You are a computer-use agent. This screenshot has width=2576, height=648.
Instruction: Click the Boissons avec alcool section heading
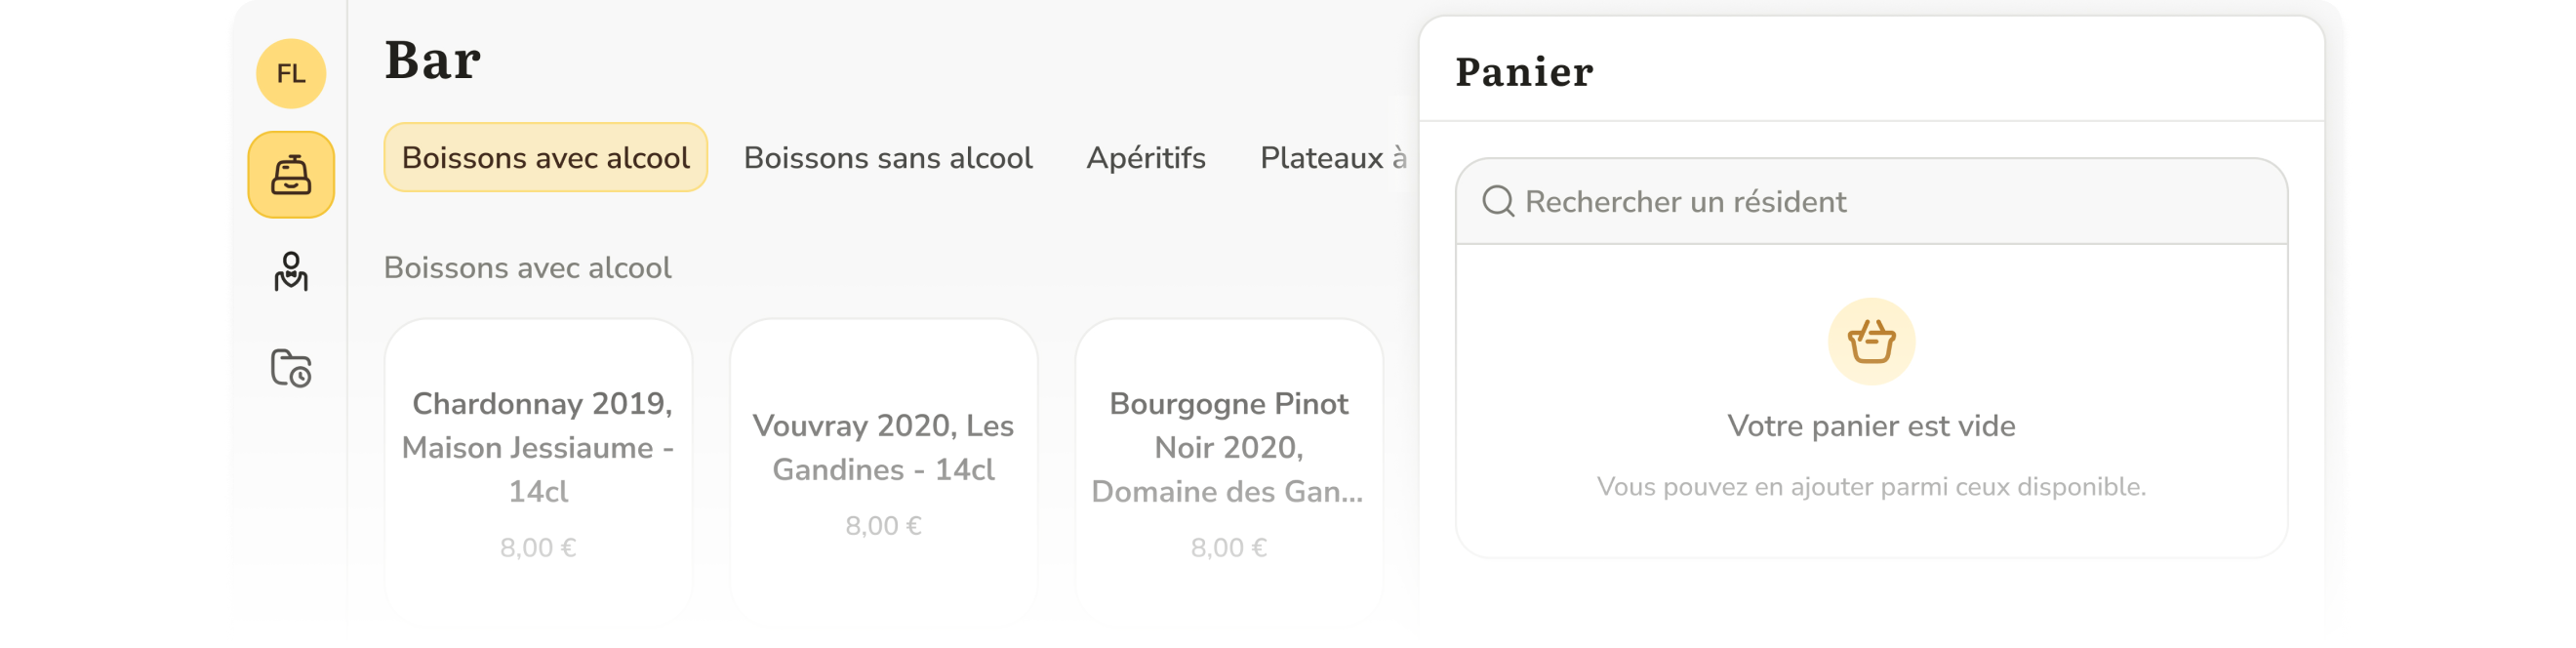(x=527, y=268)
